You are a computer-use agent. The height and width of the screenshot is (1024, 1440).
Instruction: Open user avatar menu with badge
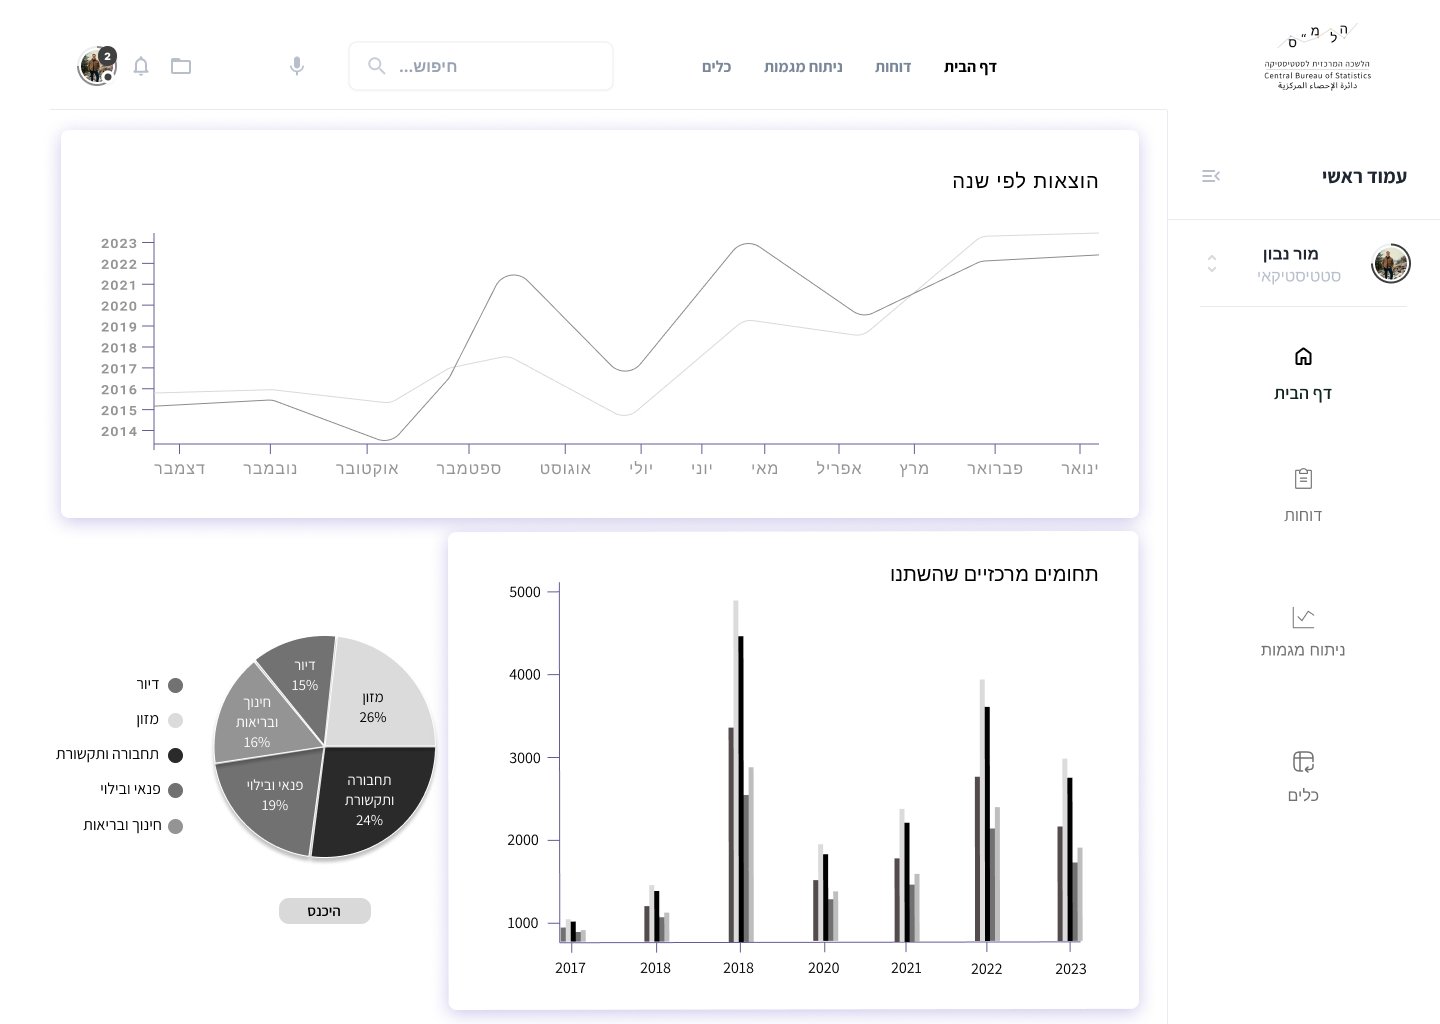pos(97,66)
